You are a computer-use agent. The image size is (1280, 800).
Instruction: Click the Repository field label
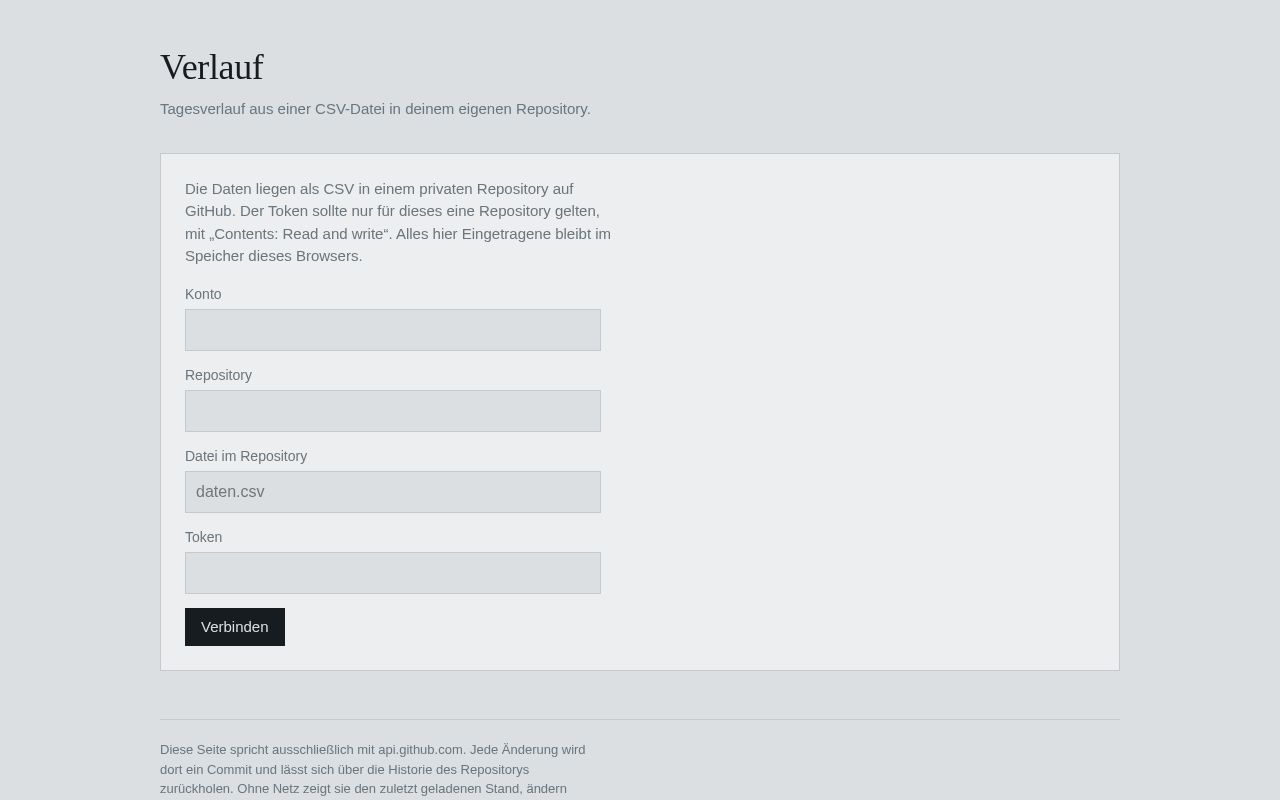(218, 375)
